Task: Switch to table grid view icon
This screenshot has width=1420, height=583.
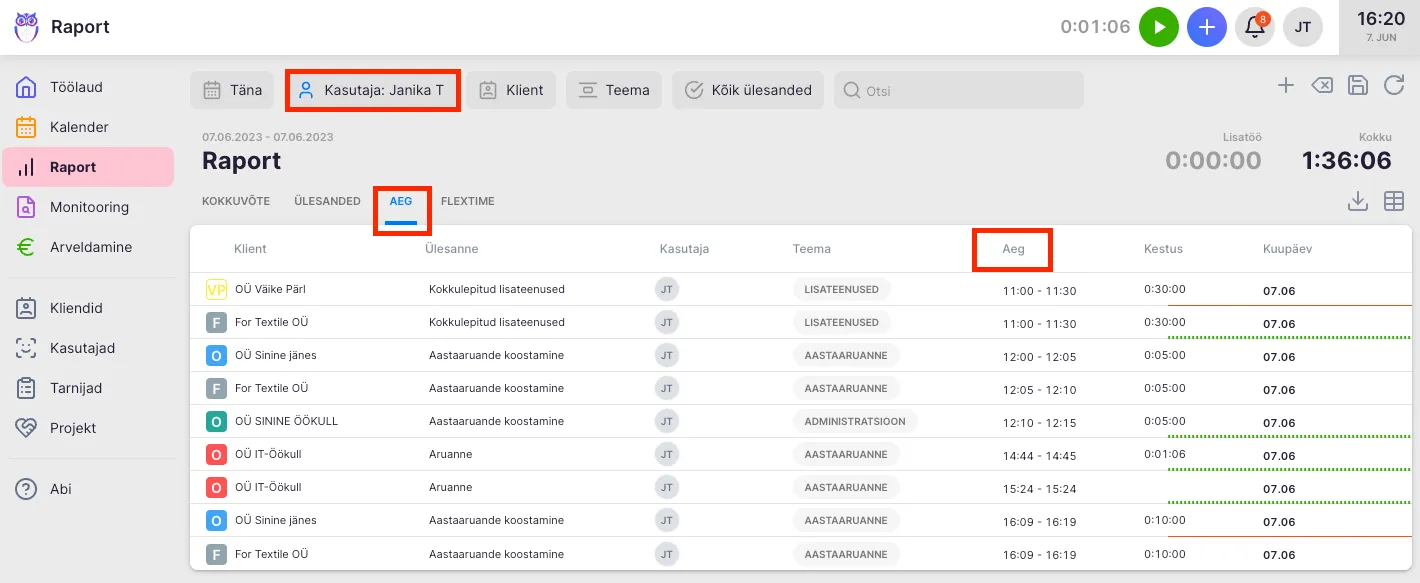Action: [1394, 202]
